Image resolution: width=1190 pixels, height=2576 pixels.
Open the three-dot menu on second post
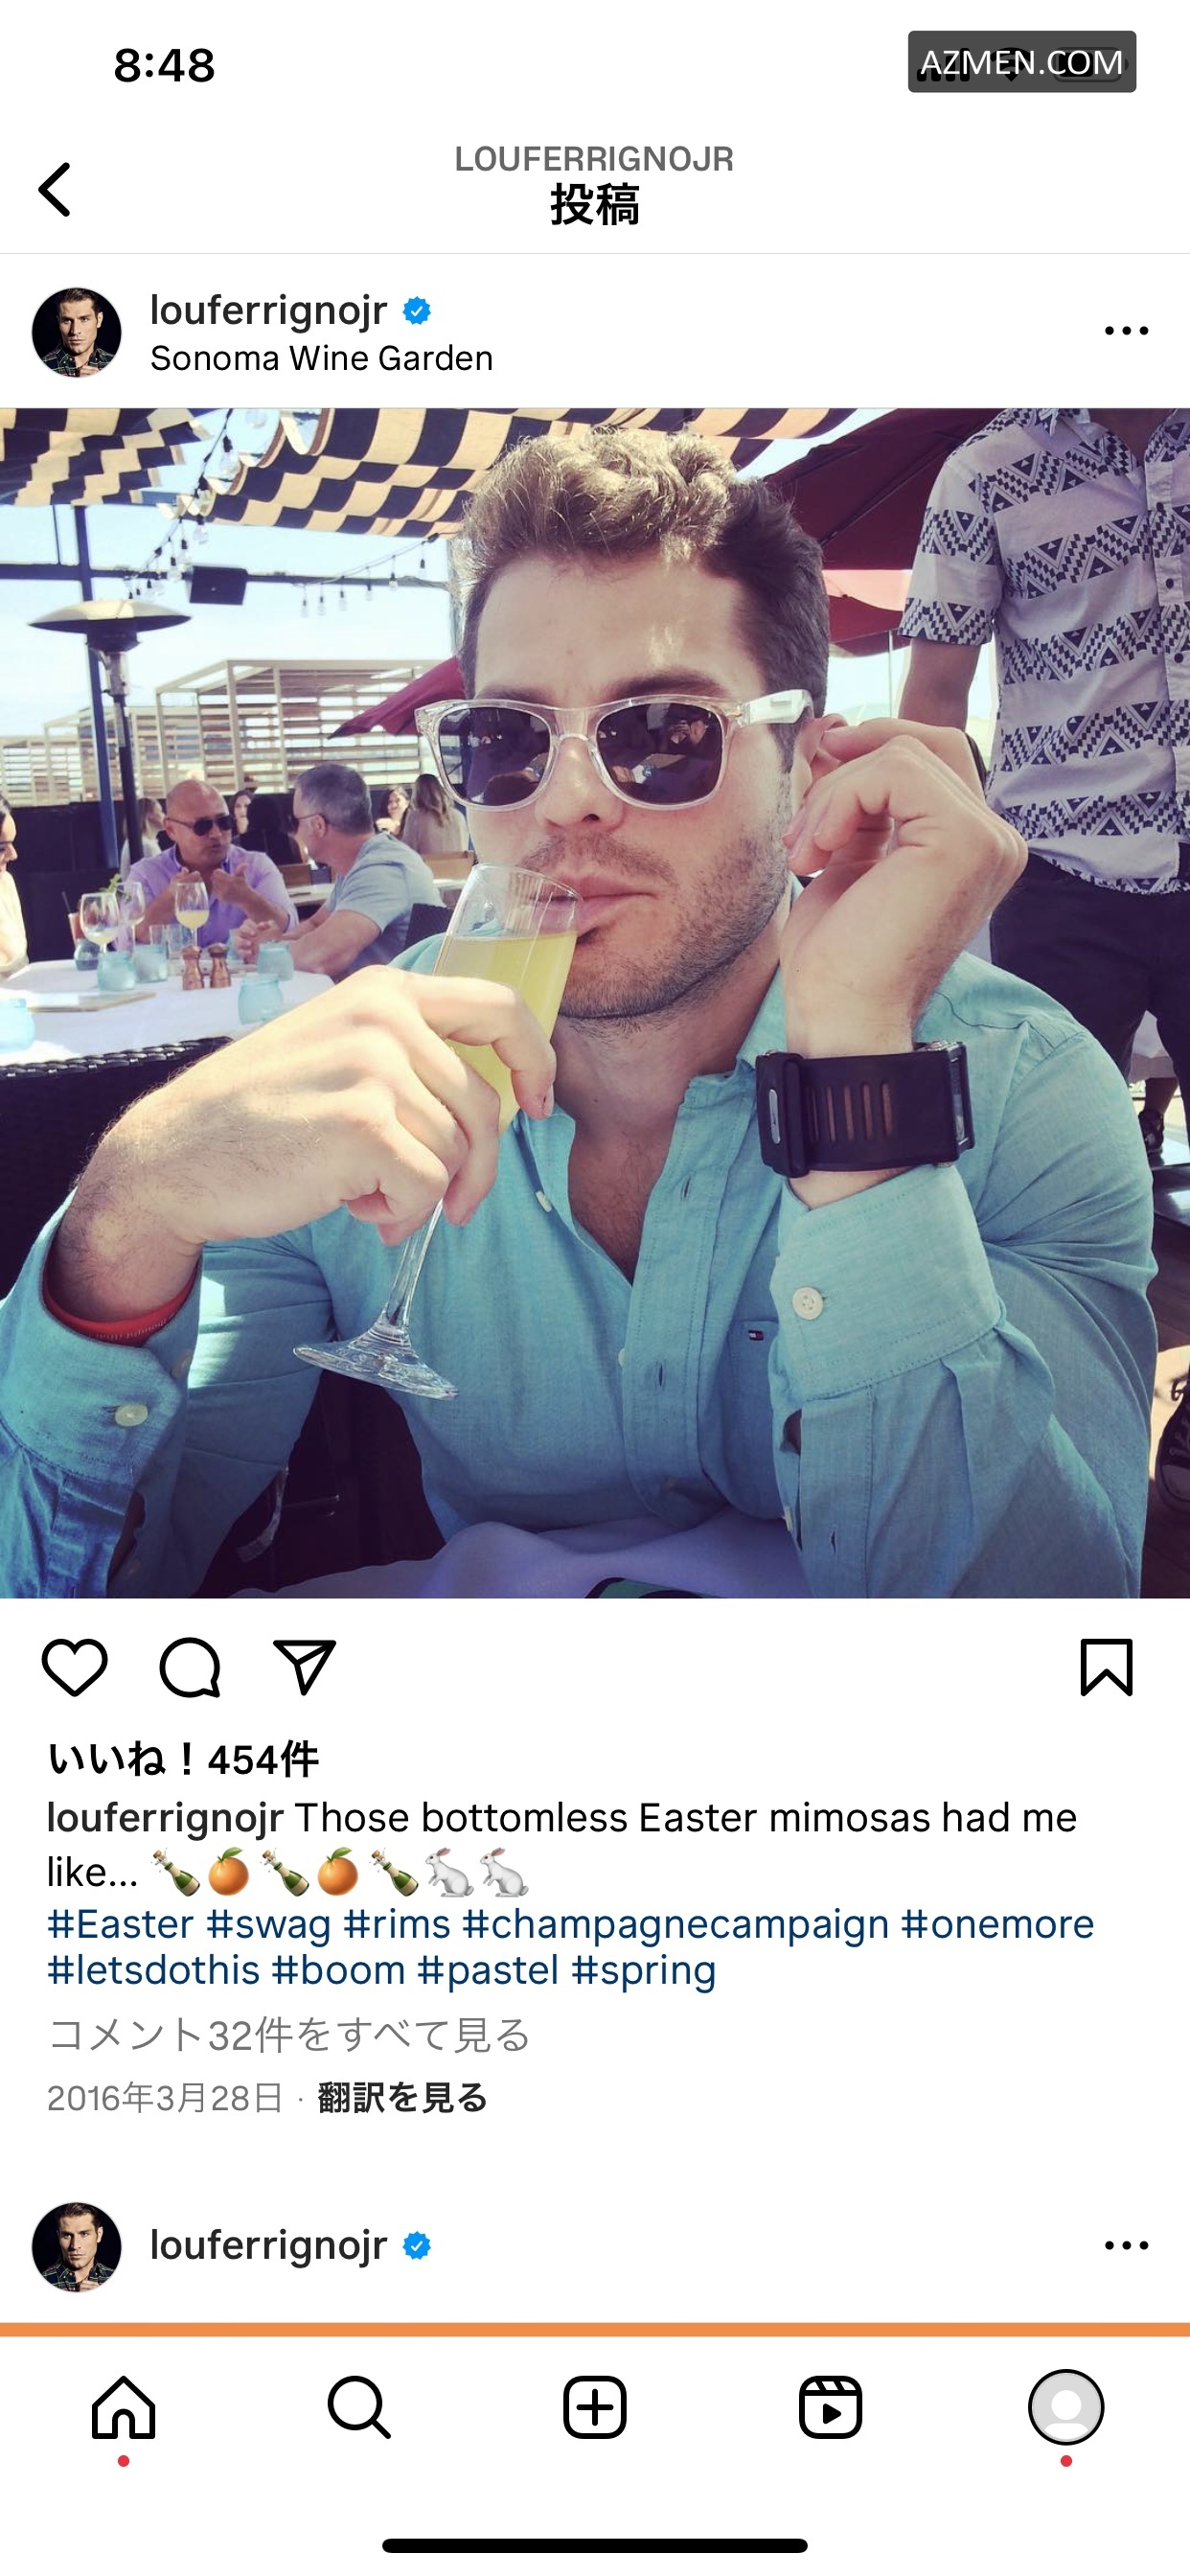pyautogui.click(x=1126, y=2245)
